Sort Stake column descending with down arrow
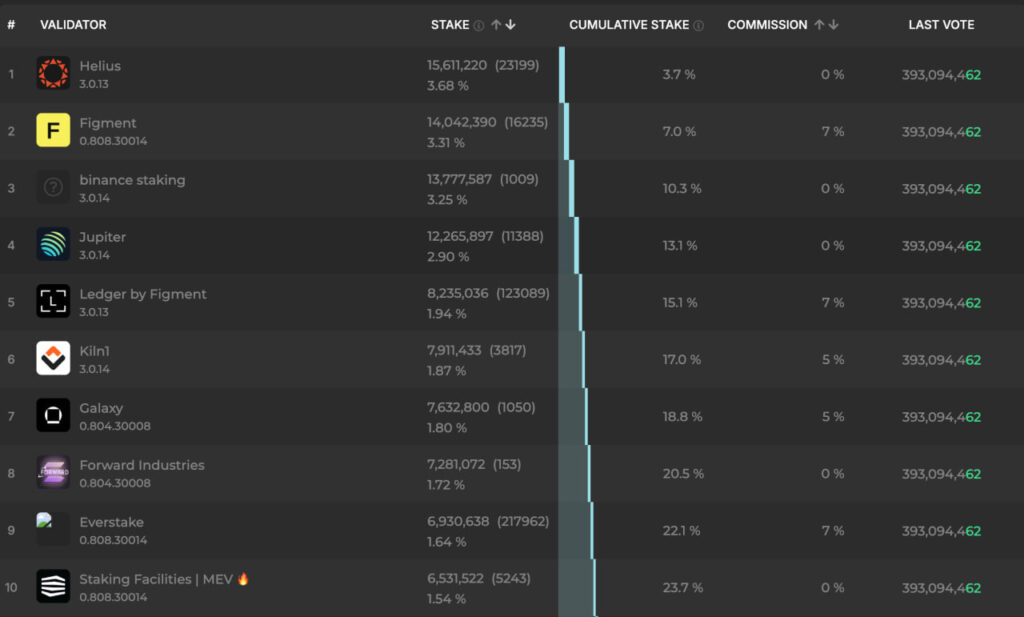This screenshot has width=1024, height=617. click(510, 25)
